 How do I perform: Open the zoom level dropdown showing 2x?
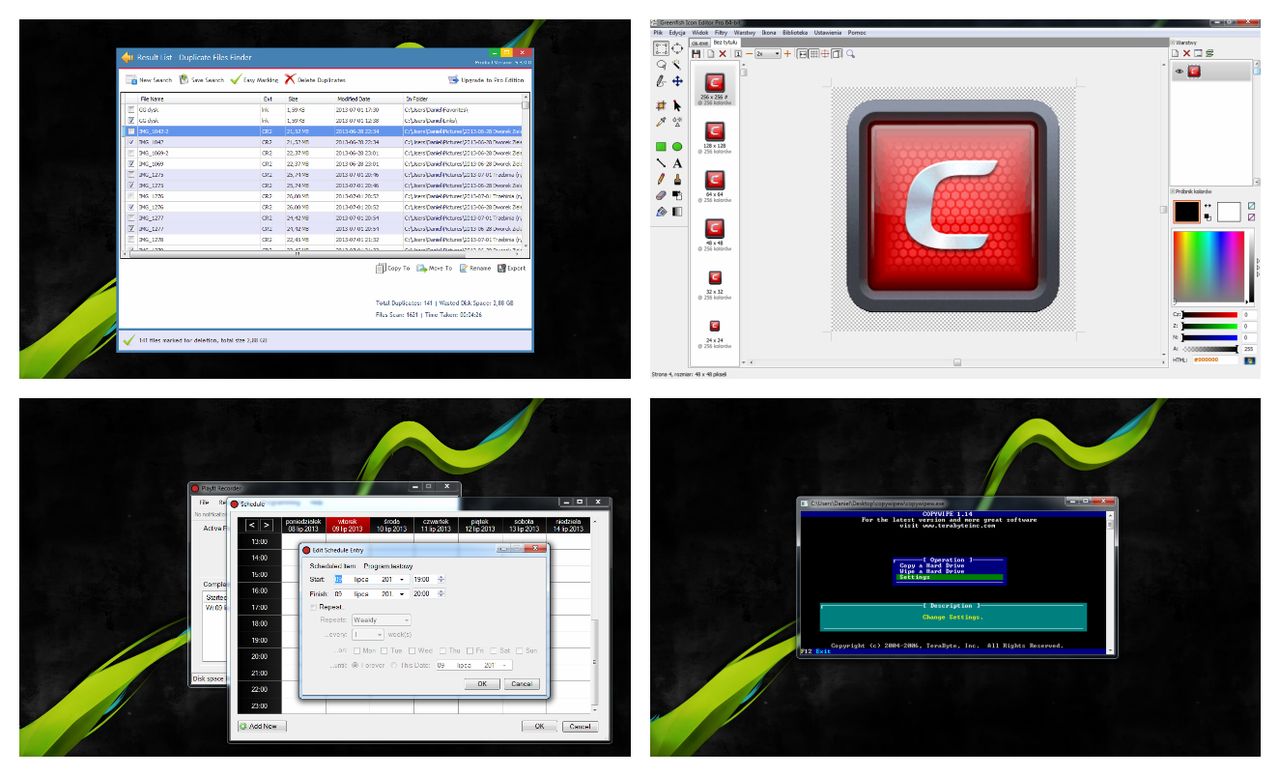(768, 54)
